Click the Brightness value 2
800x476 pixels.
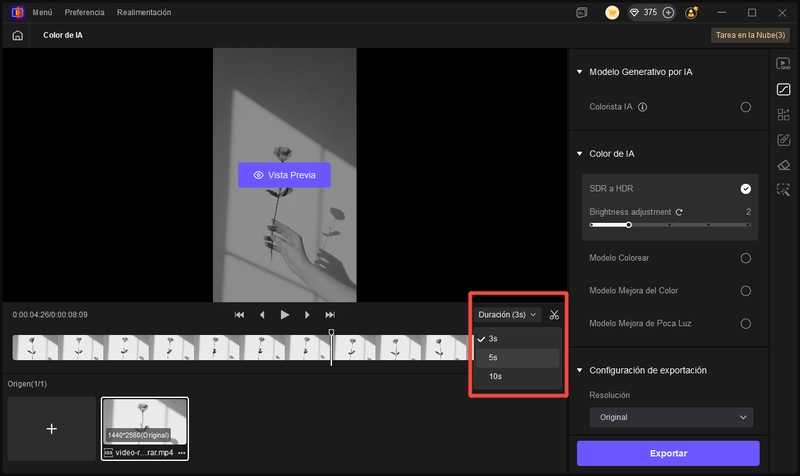click(748, 212)
